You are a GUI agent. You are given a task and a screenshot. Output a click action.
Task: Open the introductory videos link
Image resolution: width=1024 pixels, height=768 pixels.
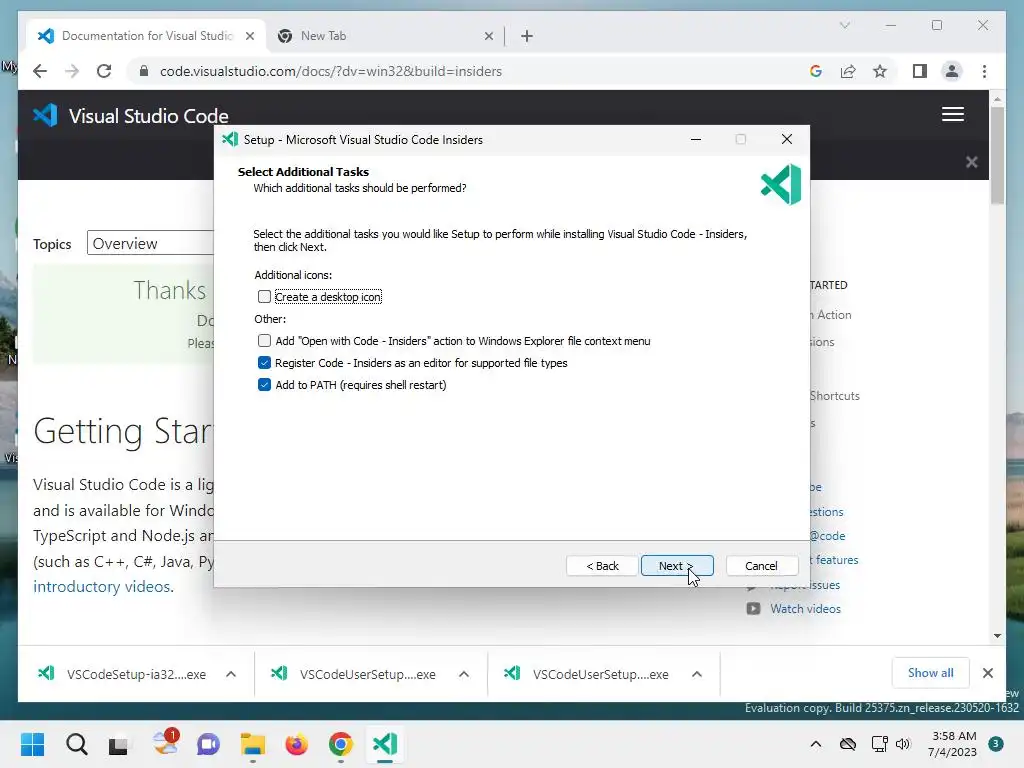(102, 586)
